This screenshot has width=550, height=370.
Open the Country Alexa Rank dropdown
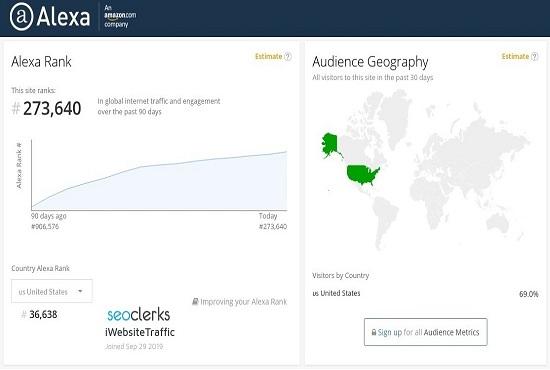[x=52, y=291]
